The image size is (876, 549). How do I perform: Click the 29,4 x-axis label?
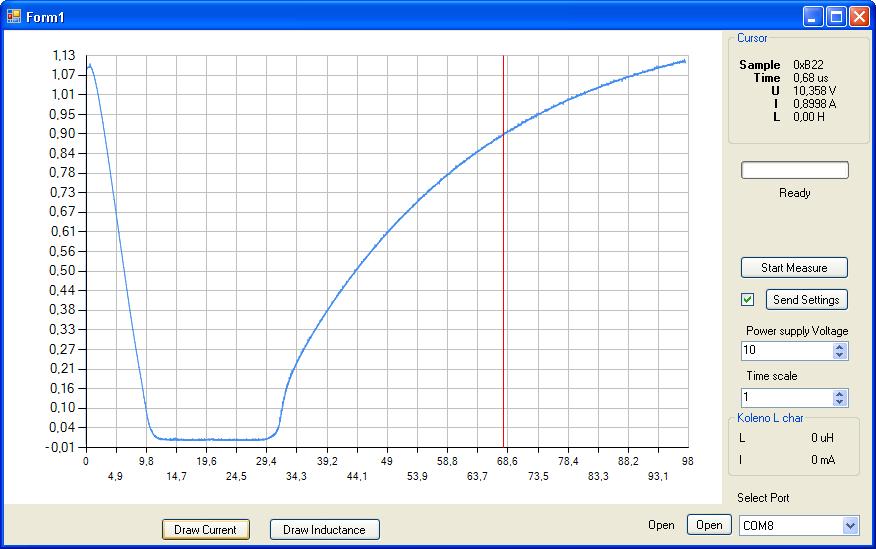click(x=266, y=461)
